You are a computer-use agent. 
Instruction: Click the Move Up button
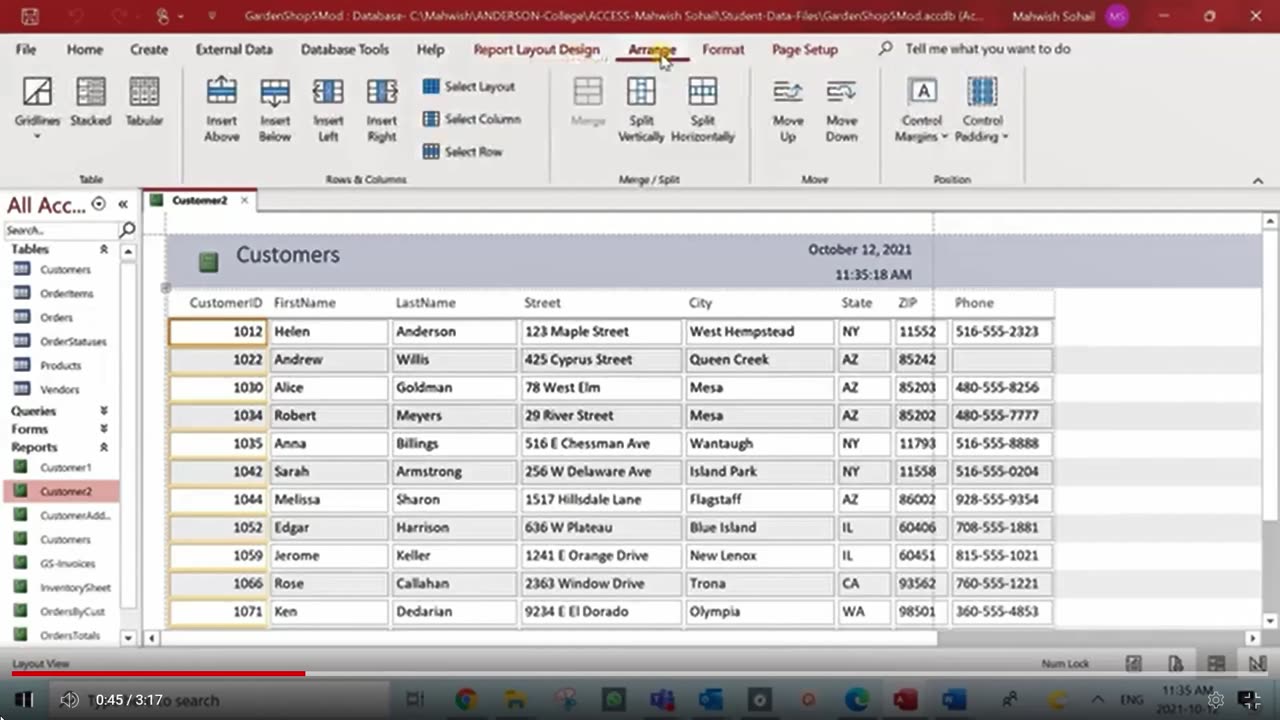(788, 109)
